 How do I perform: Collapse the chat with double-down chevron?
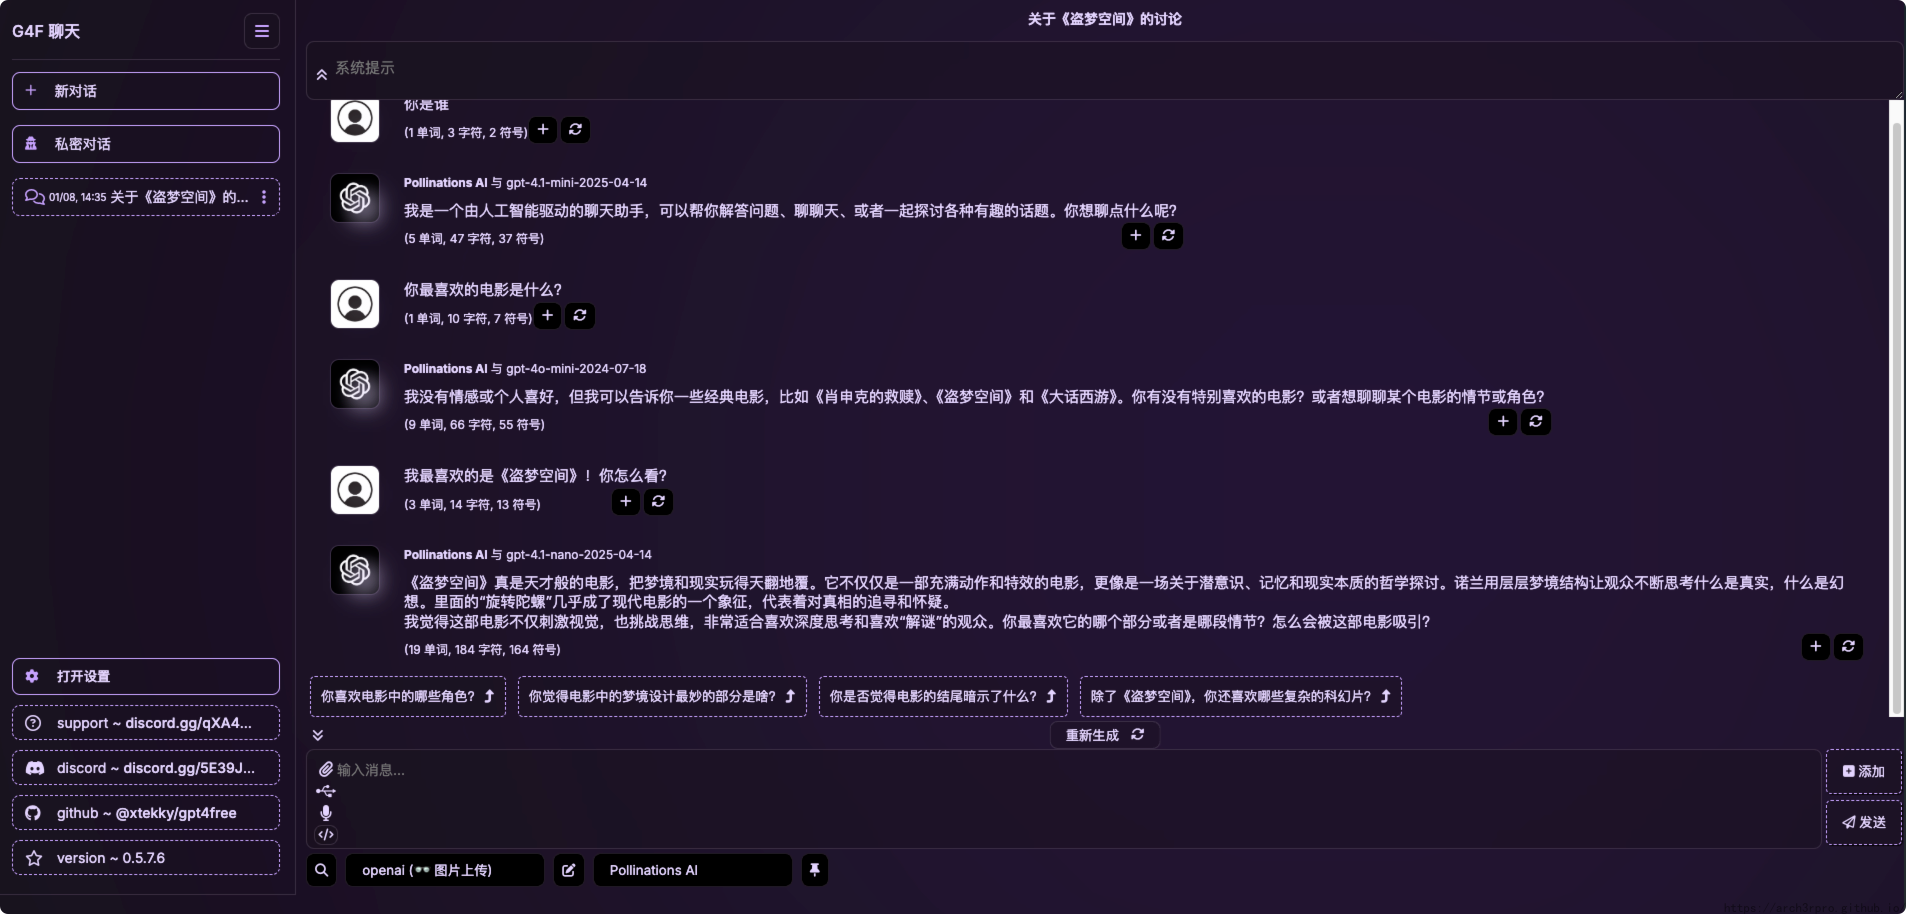(318, 735)
